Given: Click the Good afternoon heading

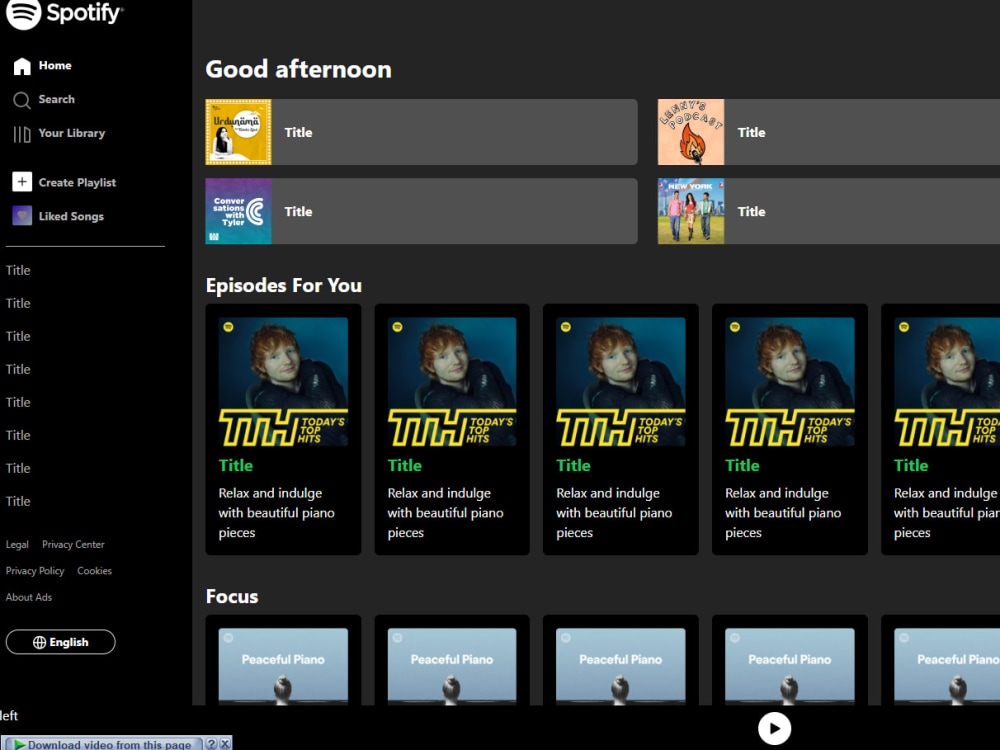Looking at the screenshot, I should pyautogui.click(x=298, y=69).
